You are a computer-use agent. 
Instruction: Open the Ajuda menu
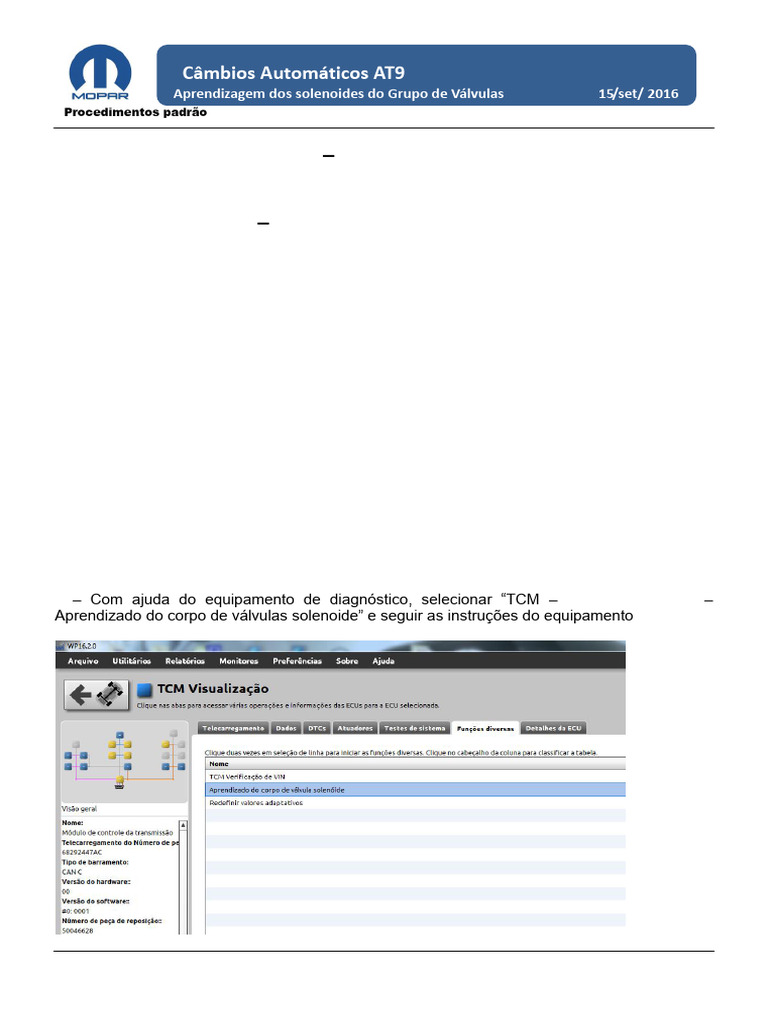(x=383, y=661)
